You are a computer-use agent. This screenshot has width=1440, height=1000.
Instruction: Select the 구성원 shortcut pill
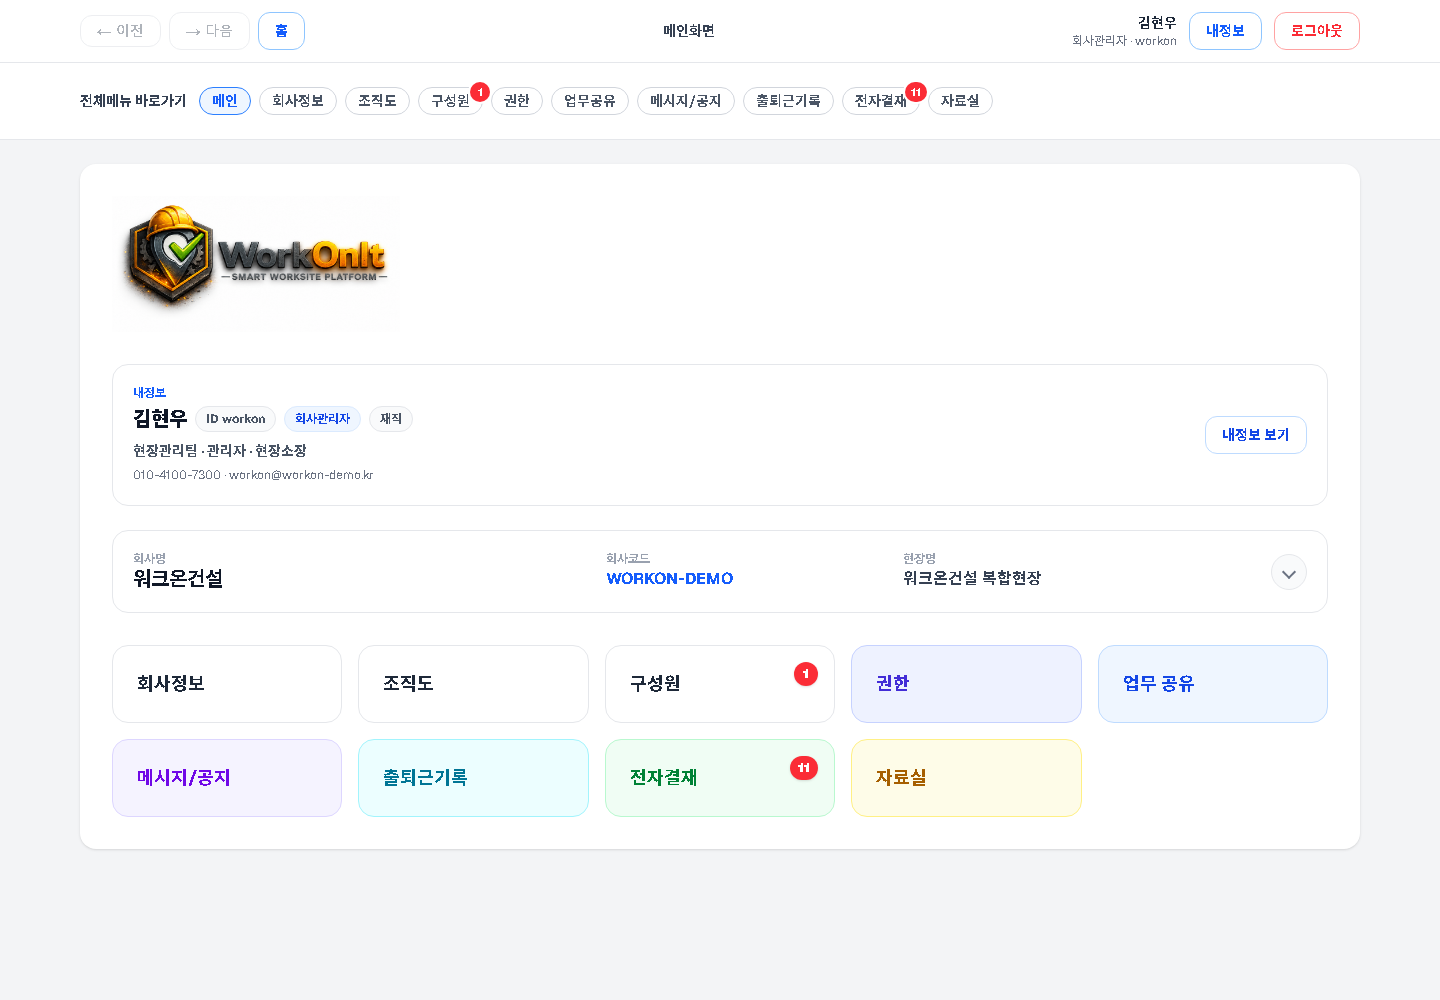point(450,101)
